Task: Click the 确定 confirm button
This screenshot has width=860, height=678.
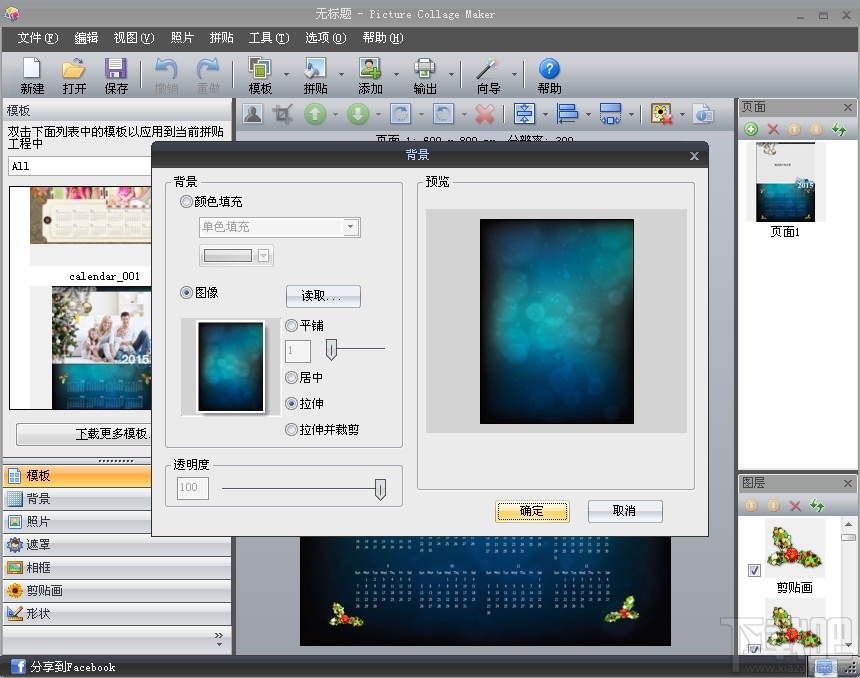Action: (532, 511)
